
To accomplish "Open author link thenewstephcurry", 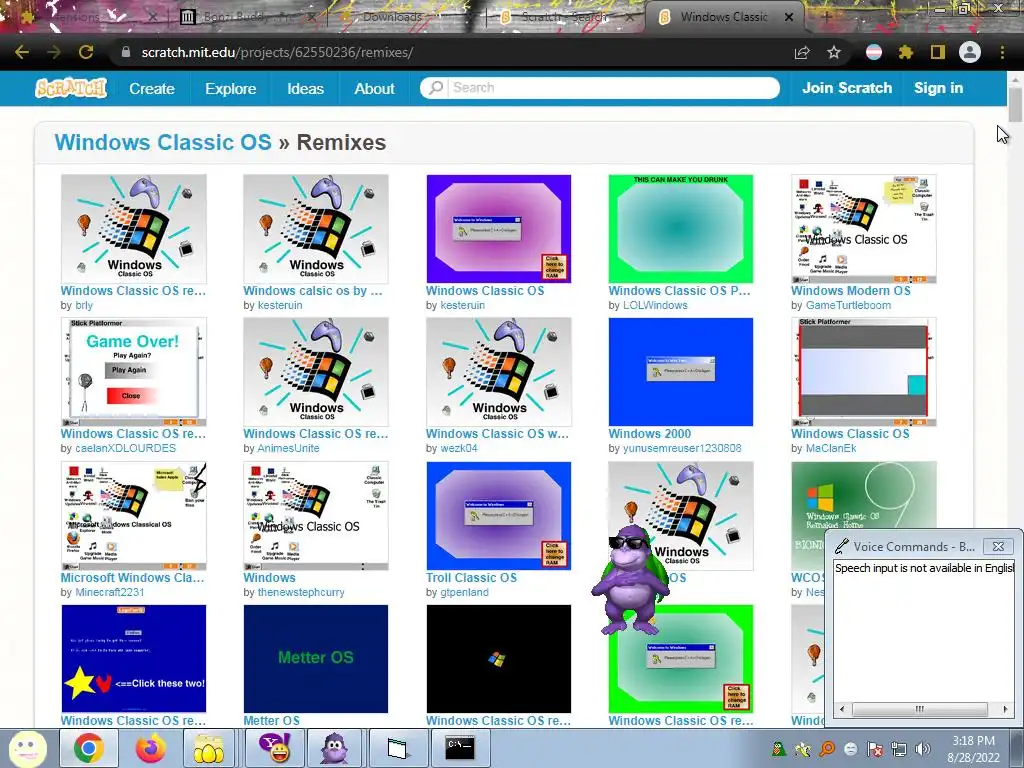I will point(300,592).
